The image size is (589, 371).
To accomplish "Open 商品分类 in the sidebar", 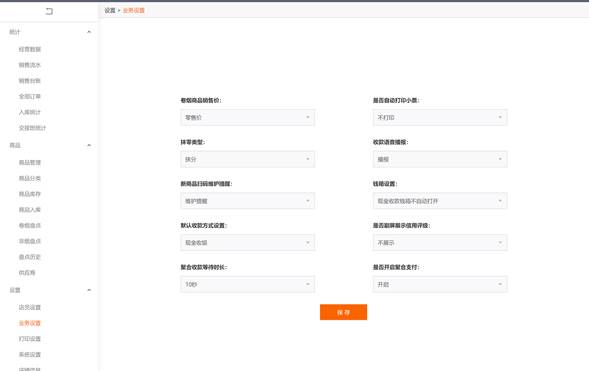I will 30,178.
